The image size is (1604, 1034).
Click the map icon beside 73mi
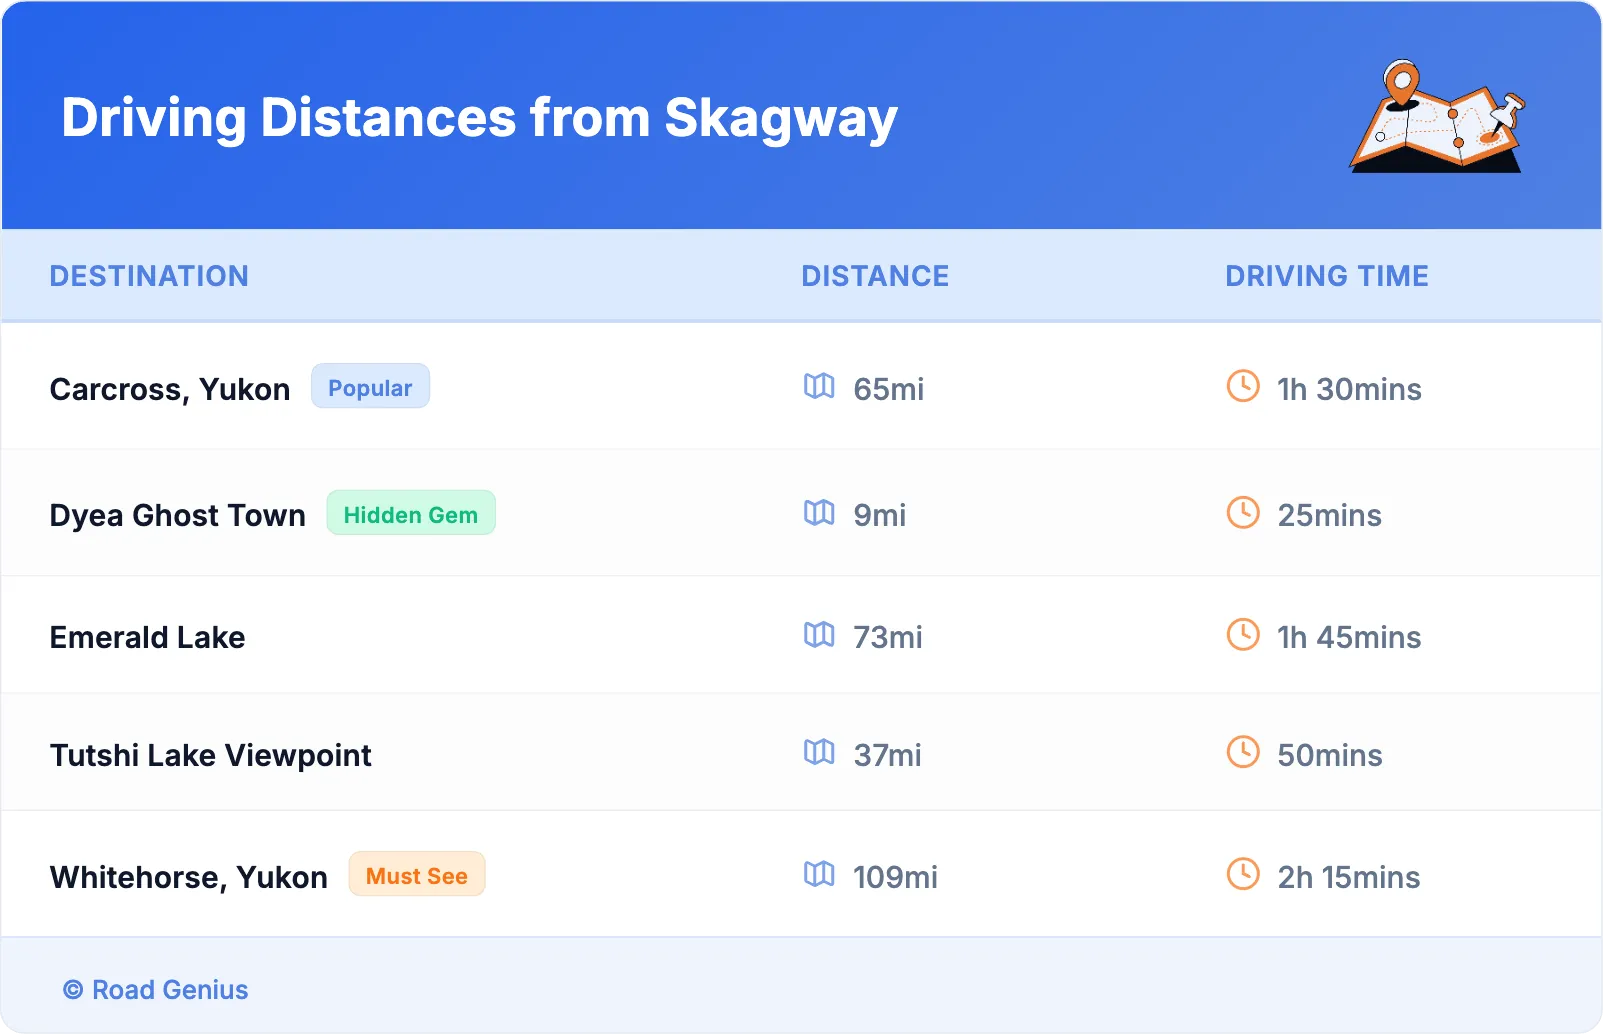(819, 635)
